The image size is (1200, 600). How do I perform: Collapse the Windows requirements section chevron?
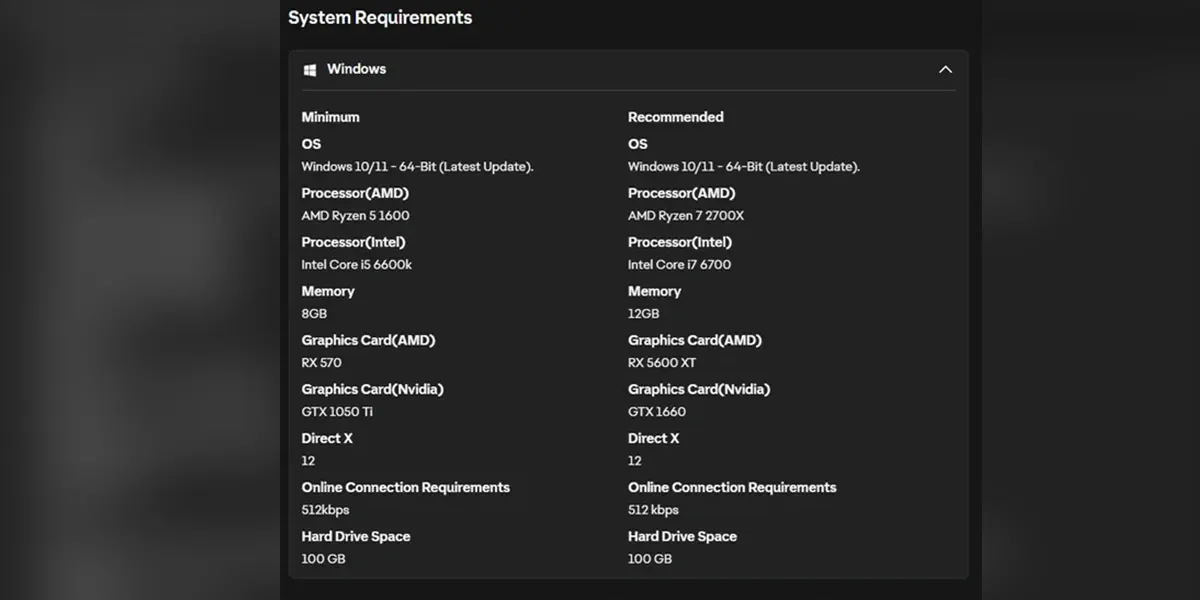[945, 70]
